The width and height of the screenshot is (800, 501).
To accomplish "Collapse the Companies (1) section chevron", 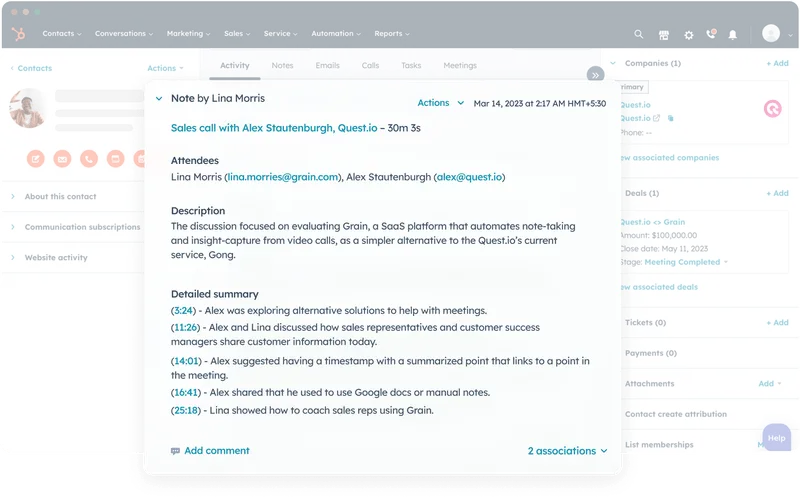I will 613,63.
